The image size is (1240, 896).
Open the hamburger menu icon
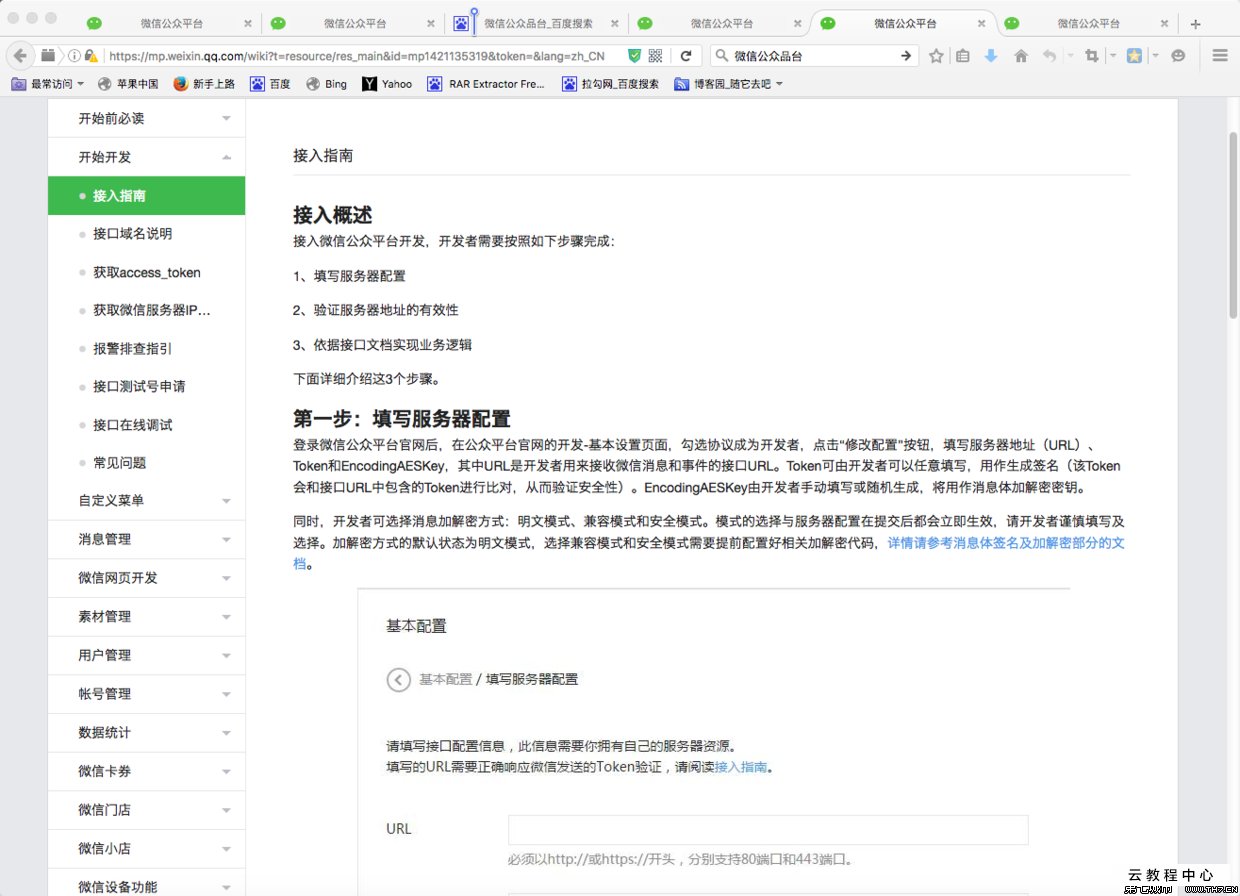pos(1220,57)
